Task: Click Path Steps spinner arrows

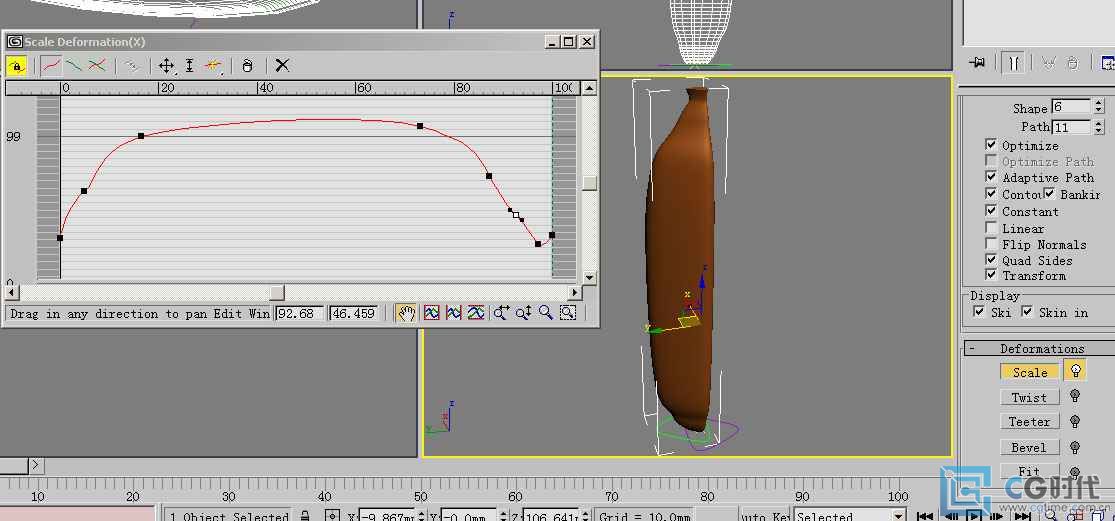Action: pyautogui.click(x=1099, y=127)
